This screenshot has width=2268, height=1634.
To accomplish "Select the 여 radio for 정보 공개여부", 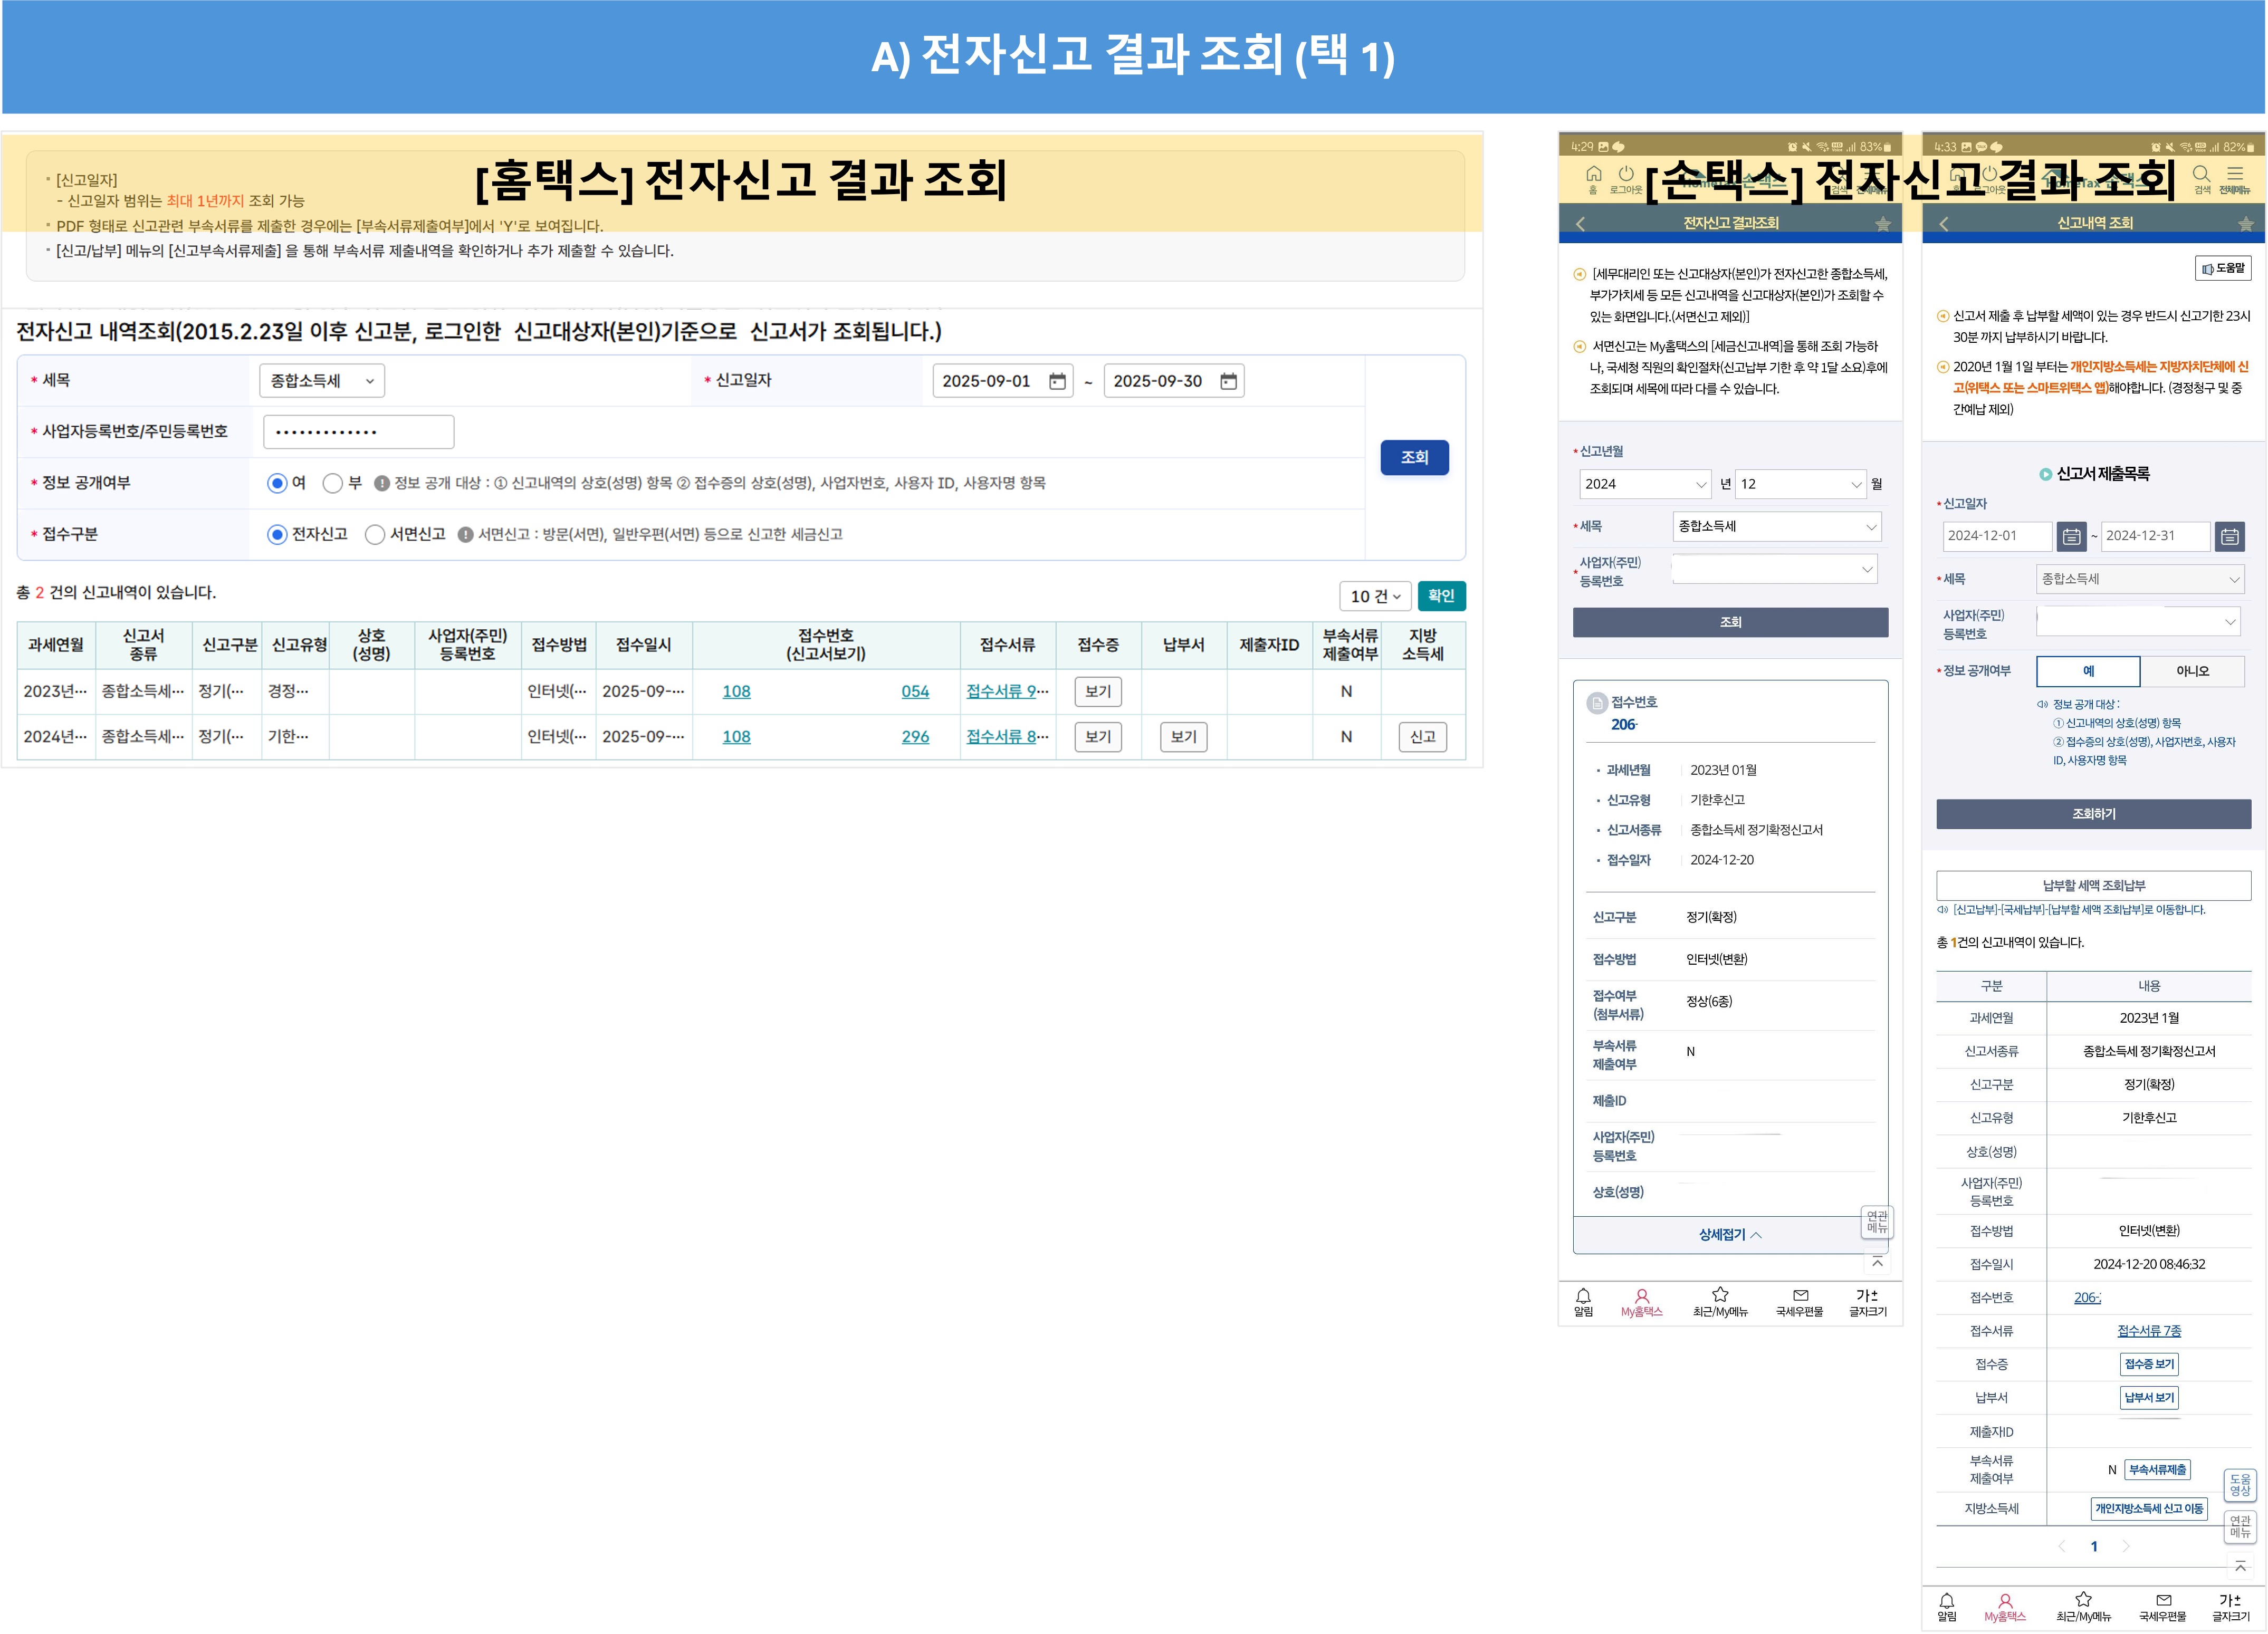I will 277,483.
